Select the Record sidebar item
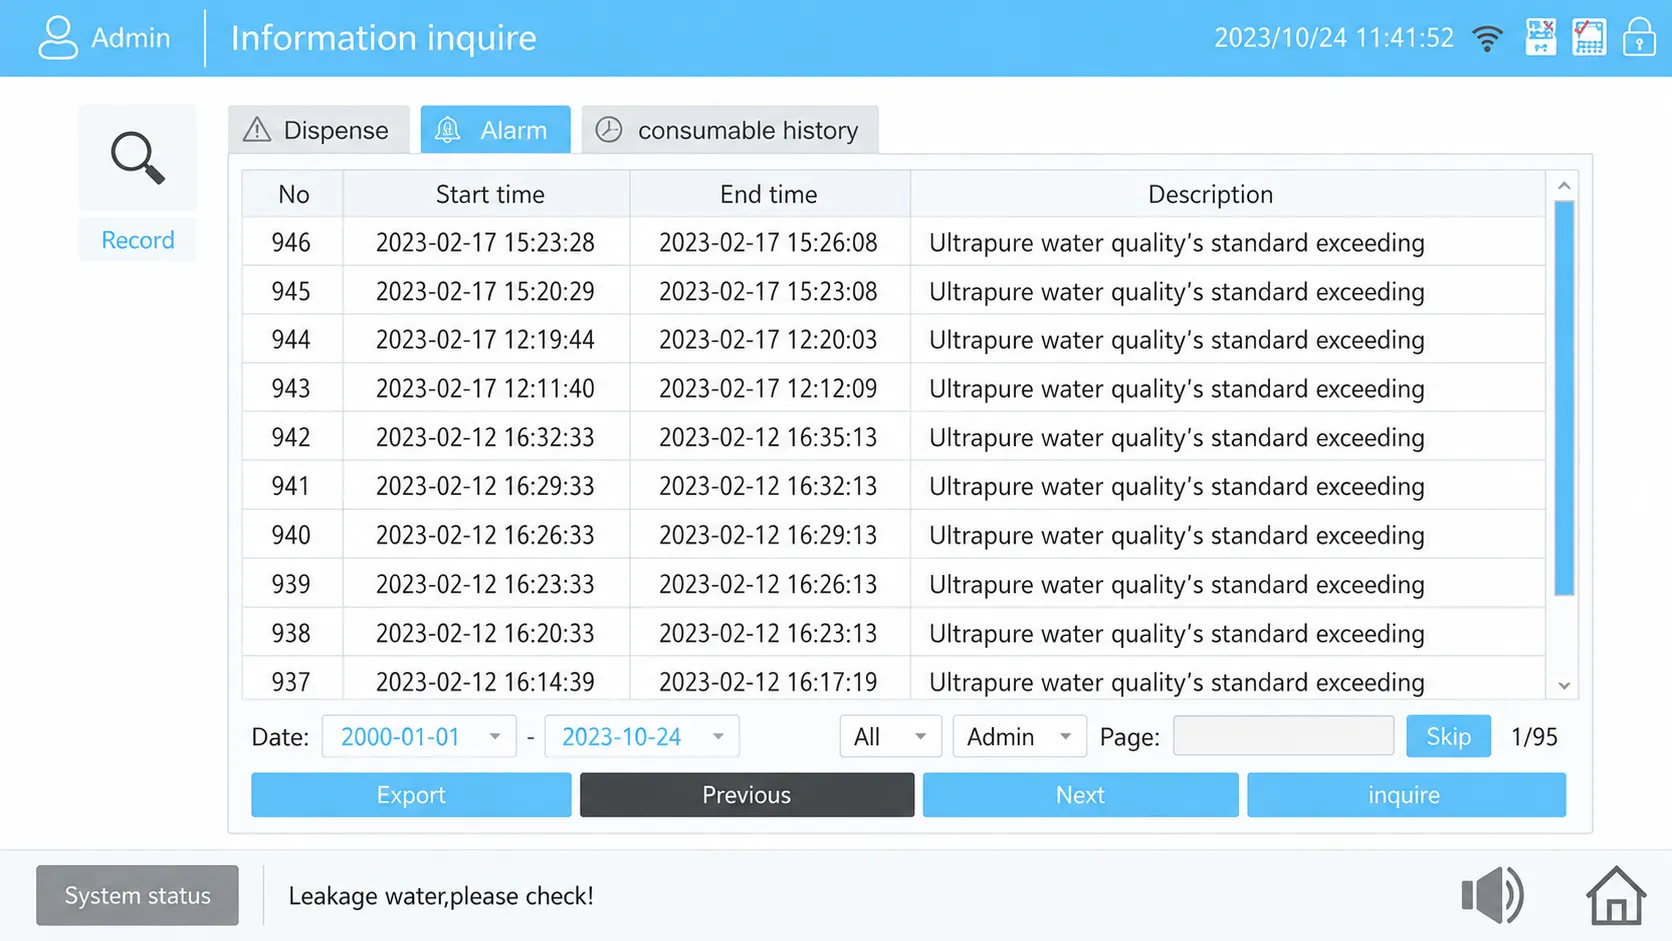This screenshot has width=1672, height=941. pyautogui.click(x=137, y=240)
